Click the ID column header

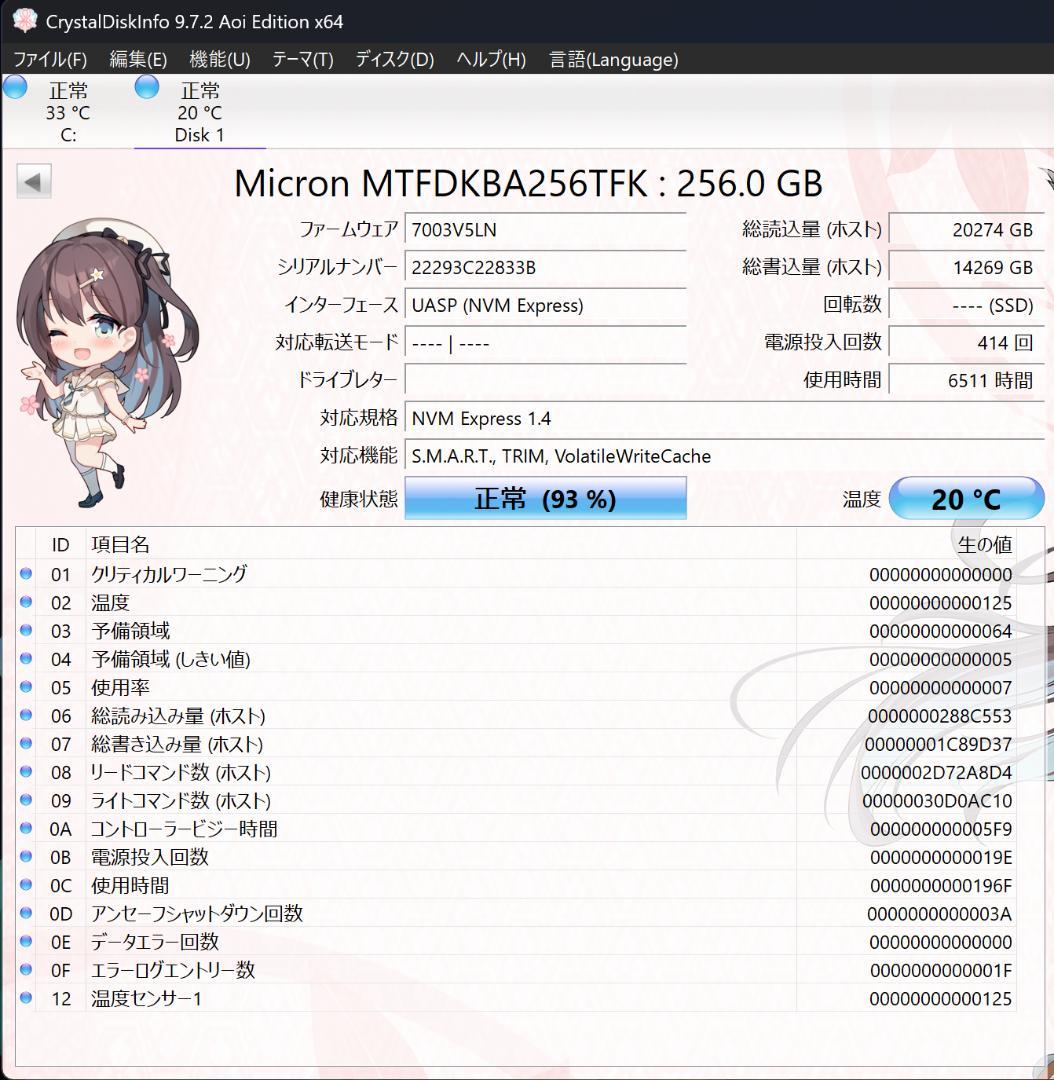point(61,544)
